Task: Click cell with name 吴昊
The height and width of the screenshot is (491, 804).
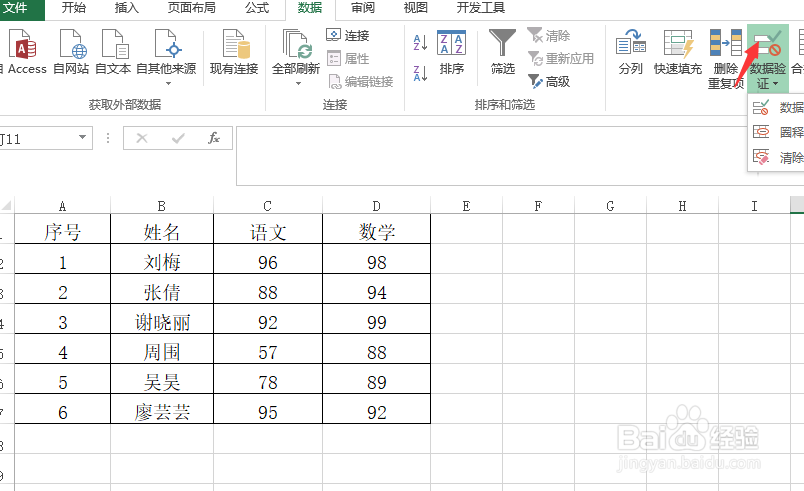Action: (162, 379)
